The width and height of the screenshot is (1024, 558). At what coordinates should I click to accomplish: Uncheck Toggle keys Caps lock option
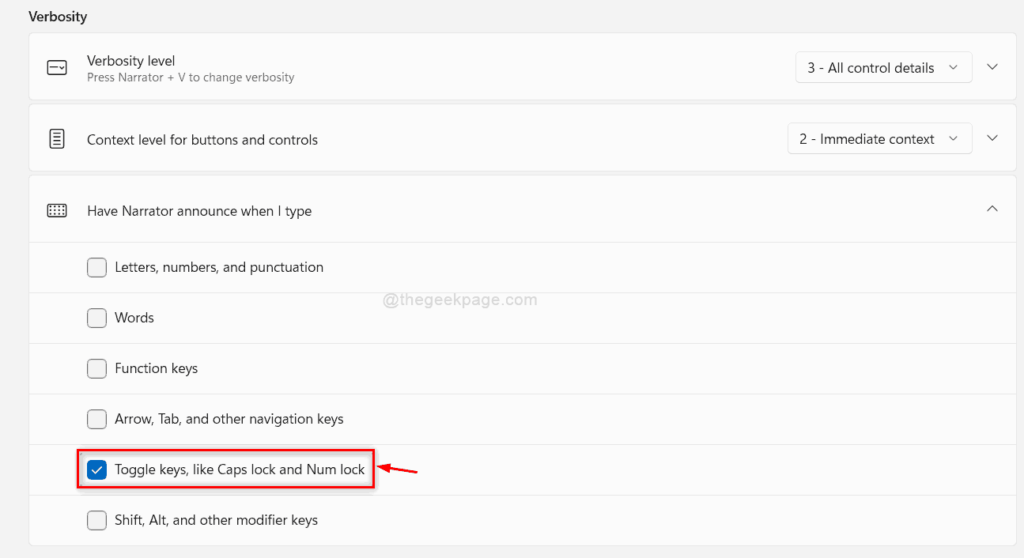pyautogui.click(x=97, y=470)
